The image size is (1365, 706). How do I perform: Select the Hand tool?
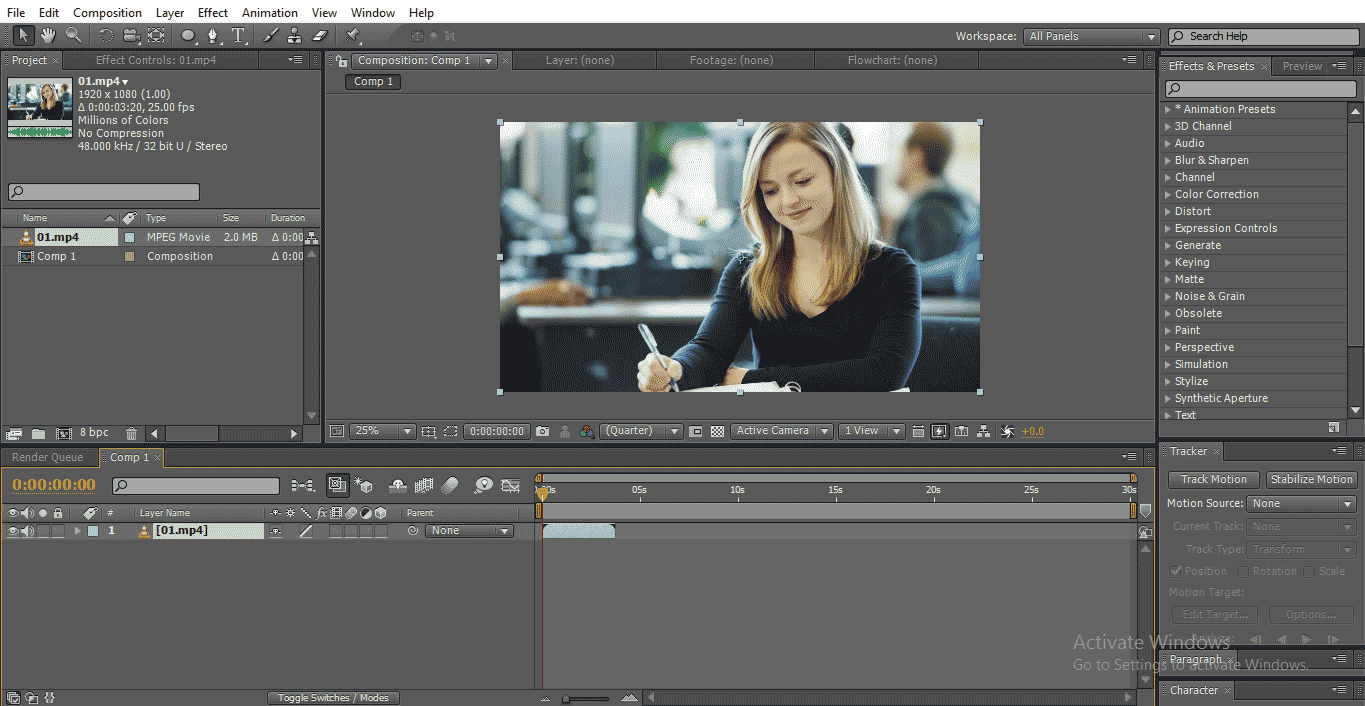point(47,35)
